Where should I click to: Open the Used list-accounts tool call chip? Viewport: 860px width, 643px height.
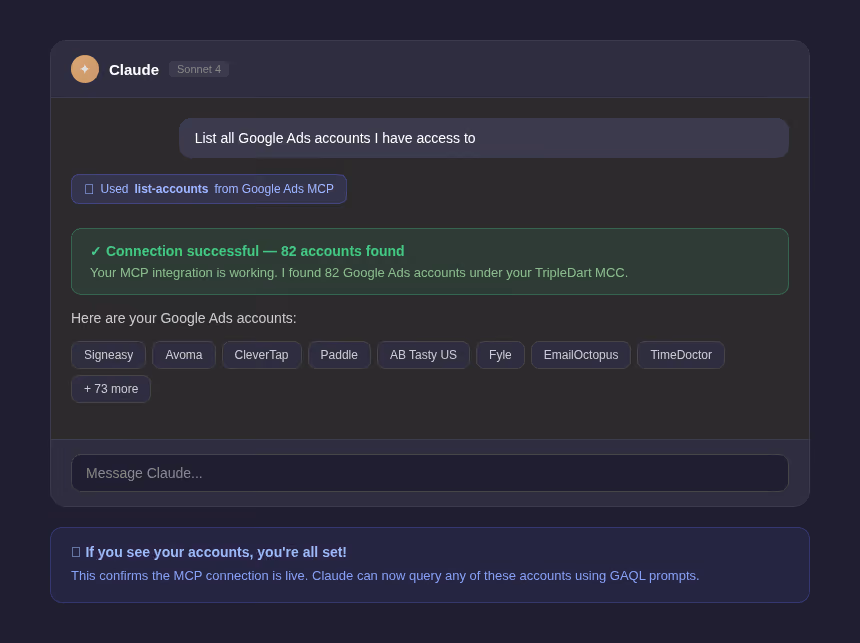(209, 189)
